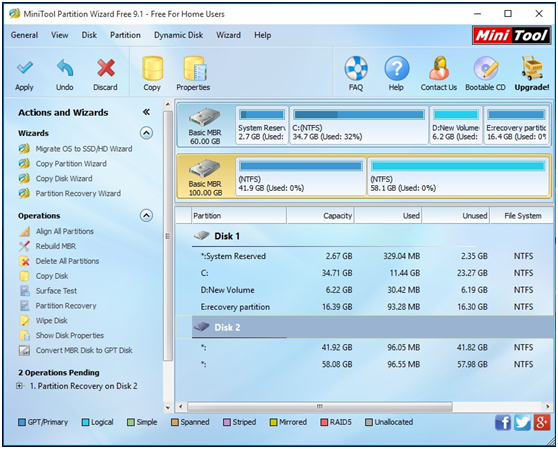
Task: Open the Partition menu
Action: (x=125, y=35)
